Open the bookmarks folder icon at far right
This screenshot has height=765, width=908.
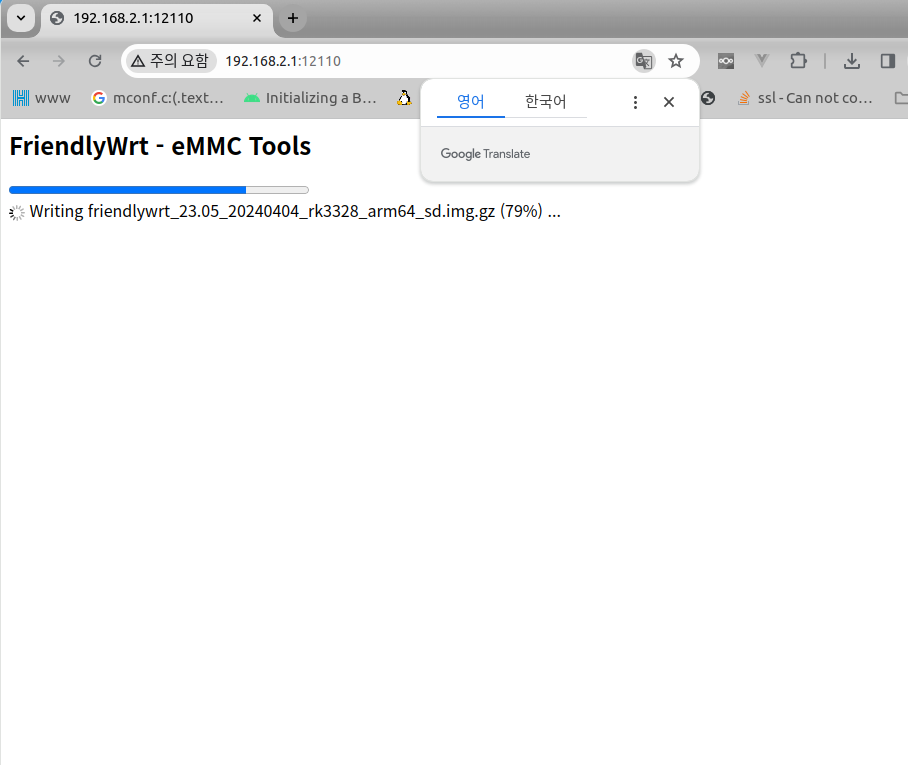(901, 98)
